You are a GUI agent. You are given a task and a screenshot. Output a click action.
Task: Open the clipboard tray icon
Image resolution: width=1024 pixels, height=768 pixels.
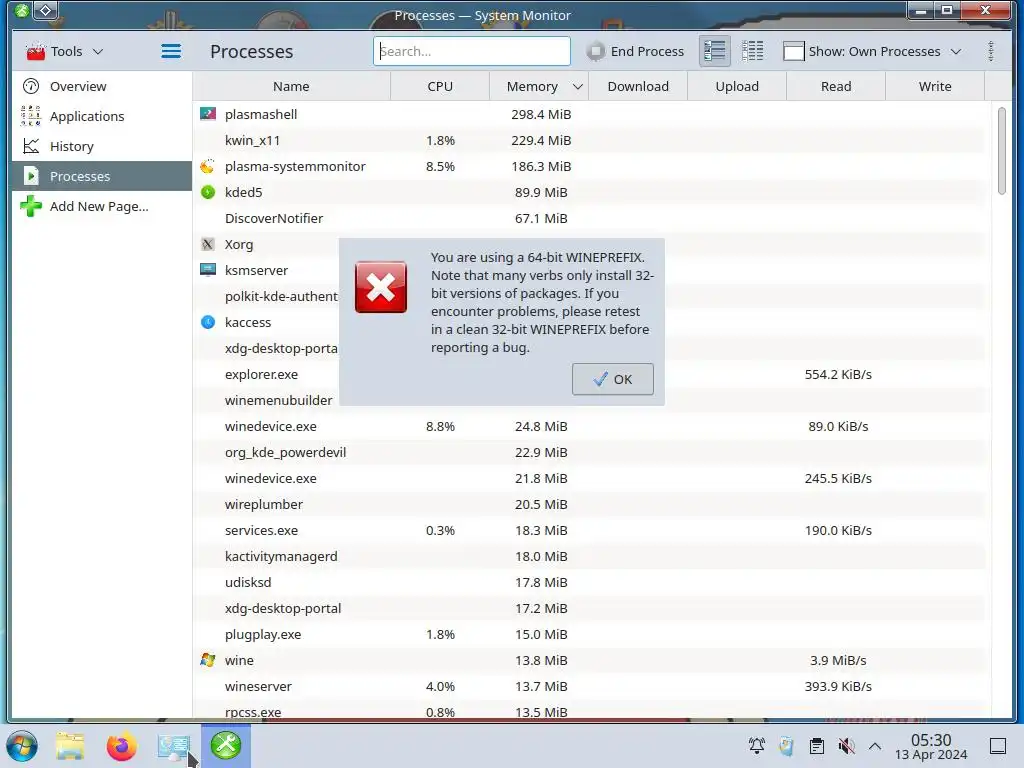pos(816,746)
